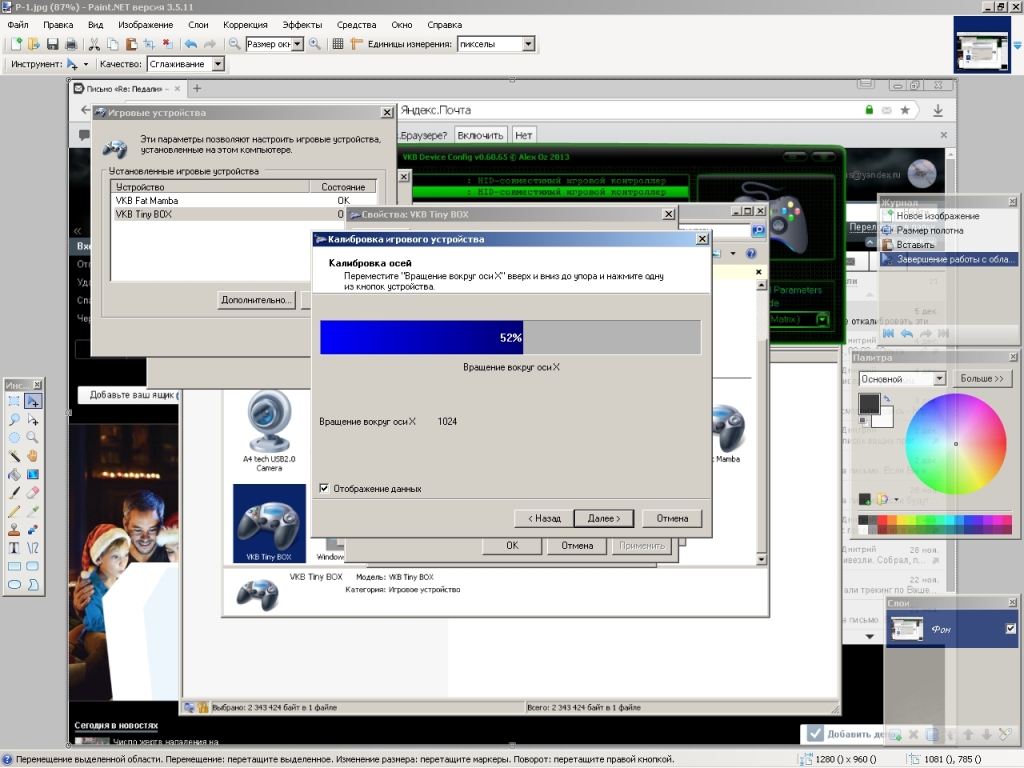1024x768 pixels.
Task: Select the Zoom tool in Tools panel
Action: click(x=33, y=438)
